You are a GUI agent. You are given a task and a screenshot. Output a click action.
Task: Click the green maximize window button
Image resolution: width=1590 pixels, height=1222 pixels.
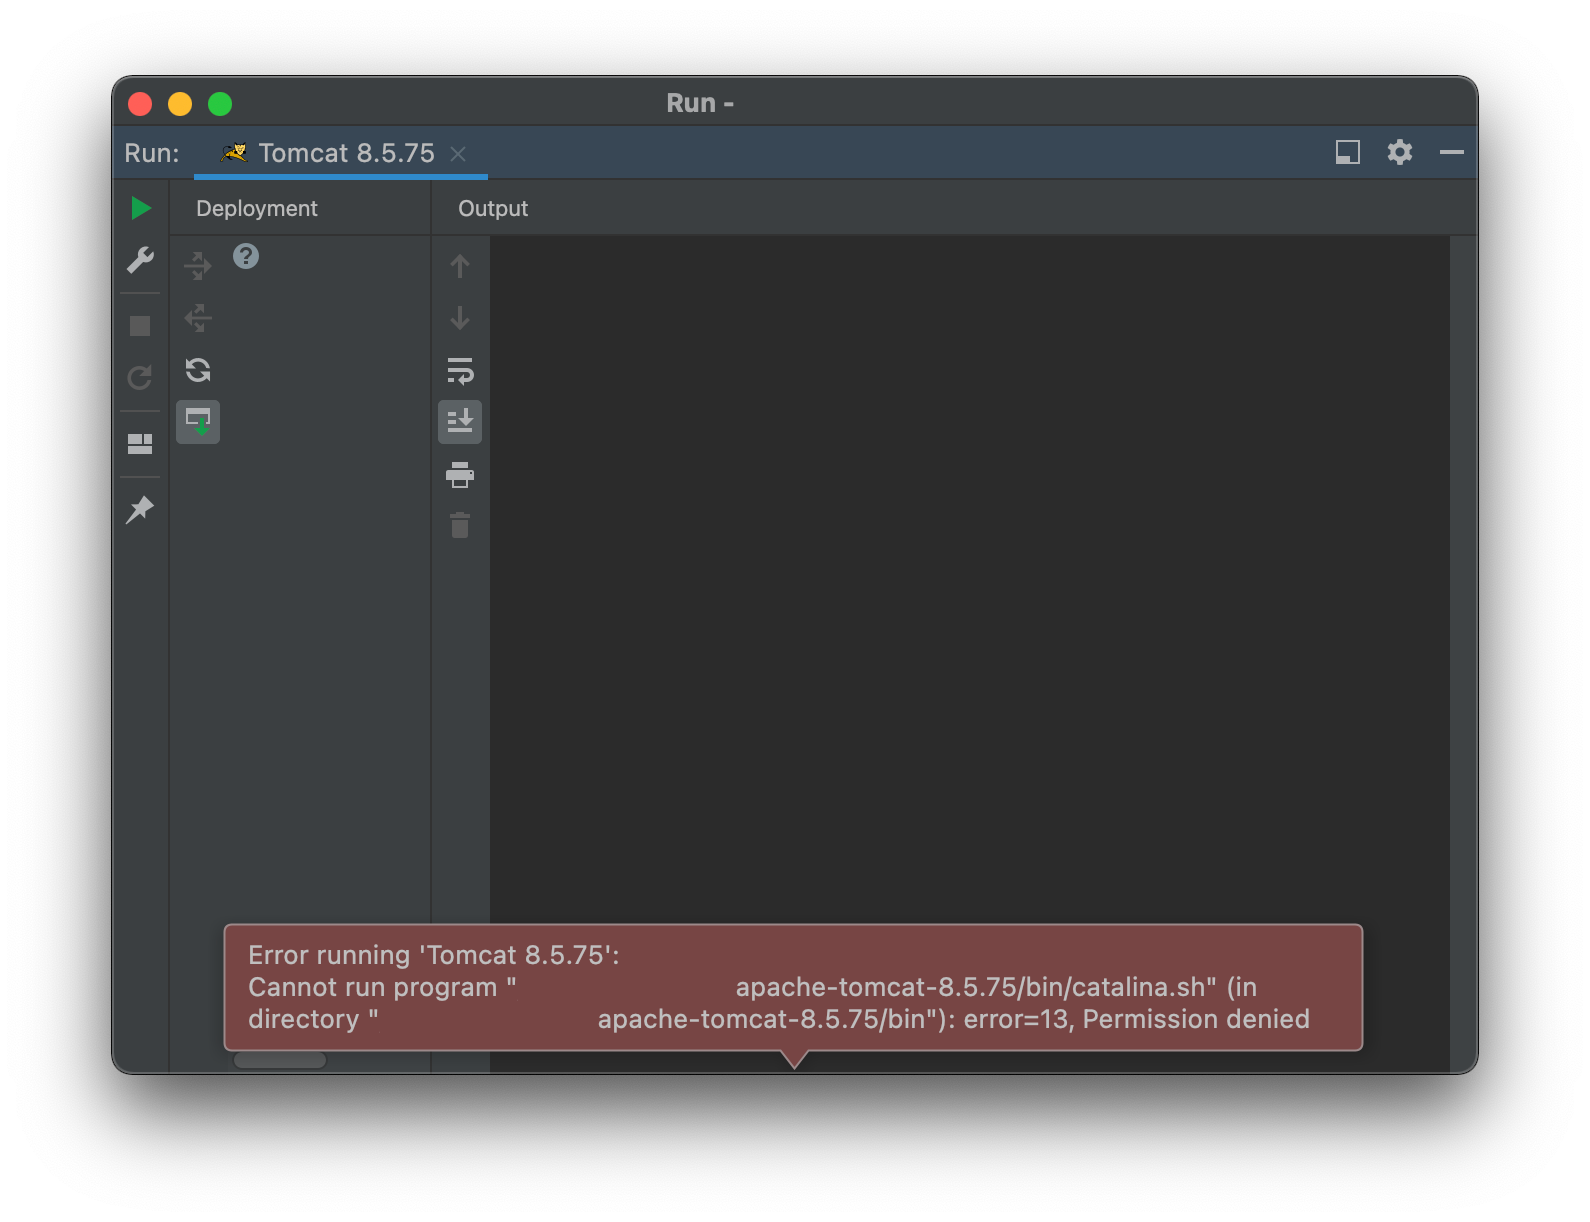pos(220,104)
